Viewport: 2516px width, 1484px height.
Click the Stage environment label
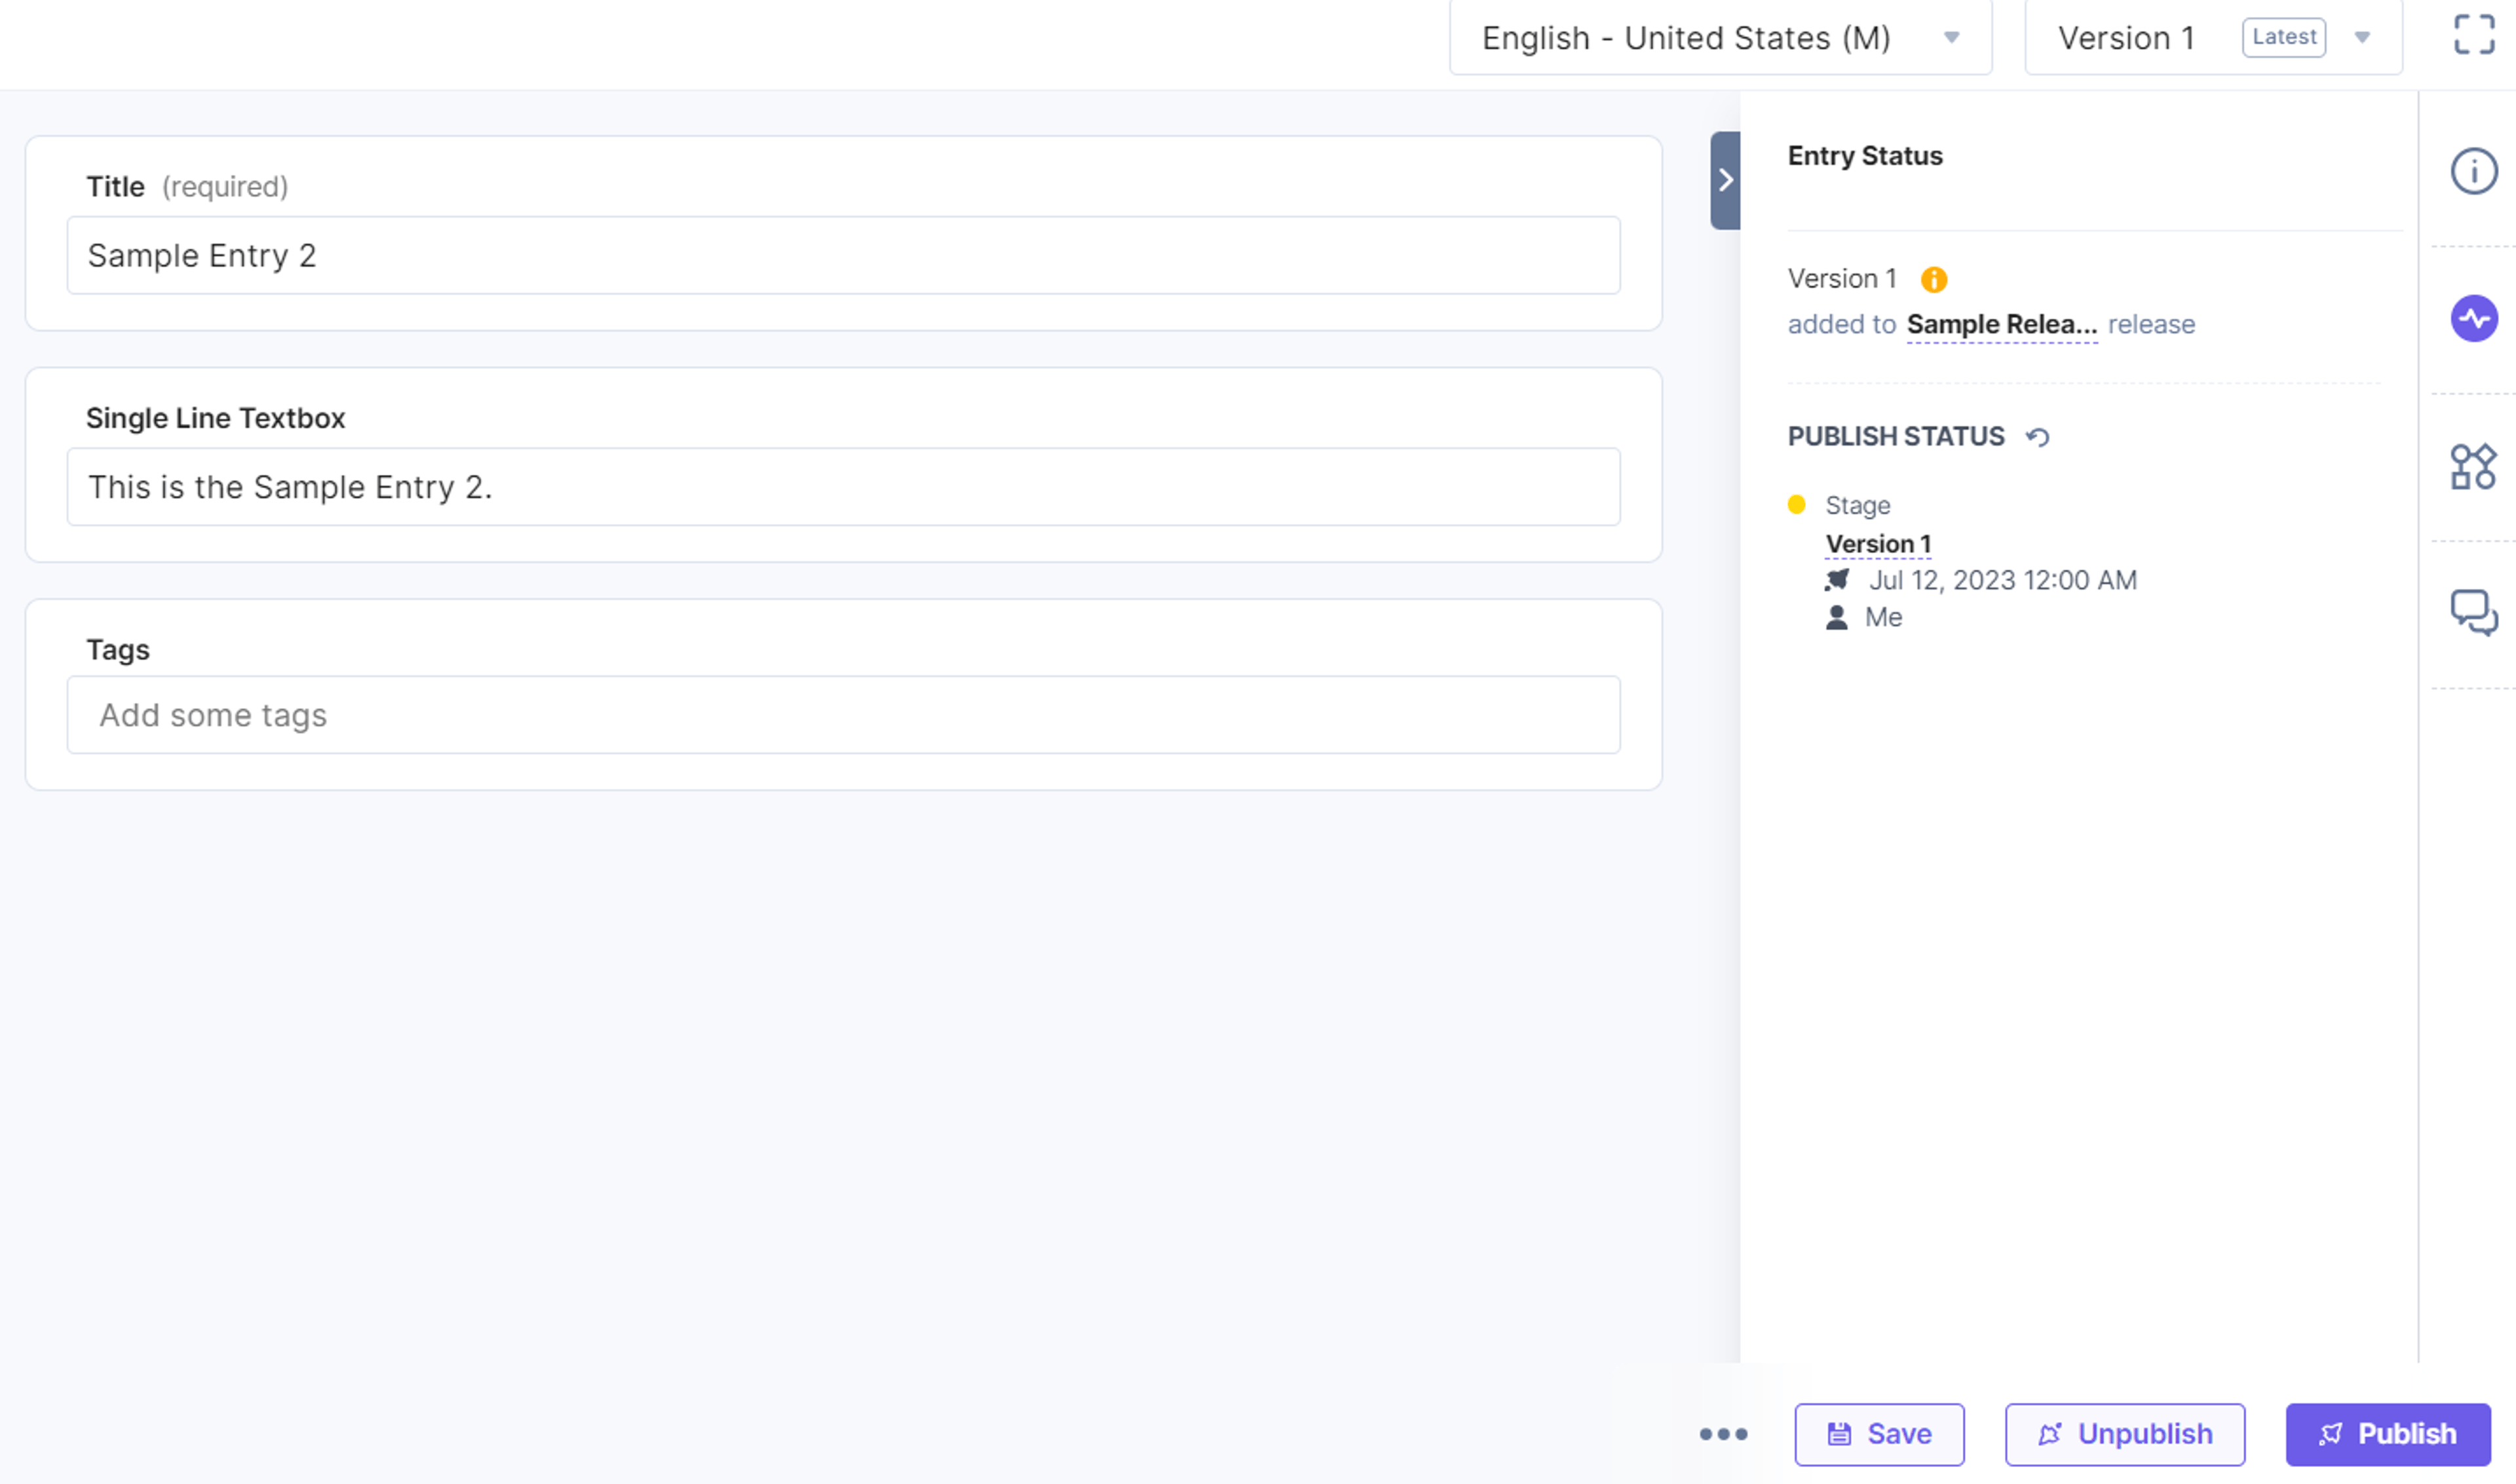click(x=1857, y=505)
